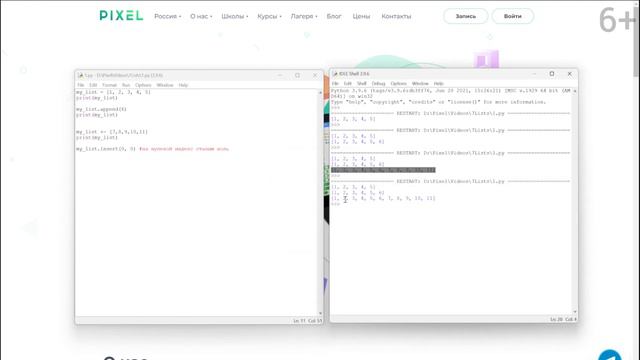Click the Python icon in the editor title bar
Viewport: 640px width, 360px height.
click(80, 75)
